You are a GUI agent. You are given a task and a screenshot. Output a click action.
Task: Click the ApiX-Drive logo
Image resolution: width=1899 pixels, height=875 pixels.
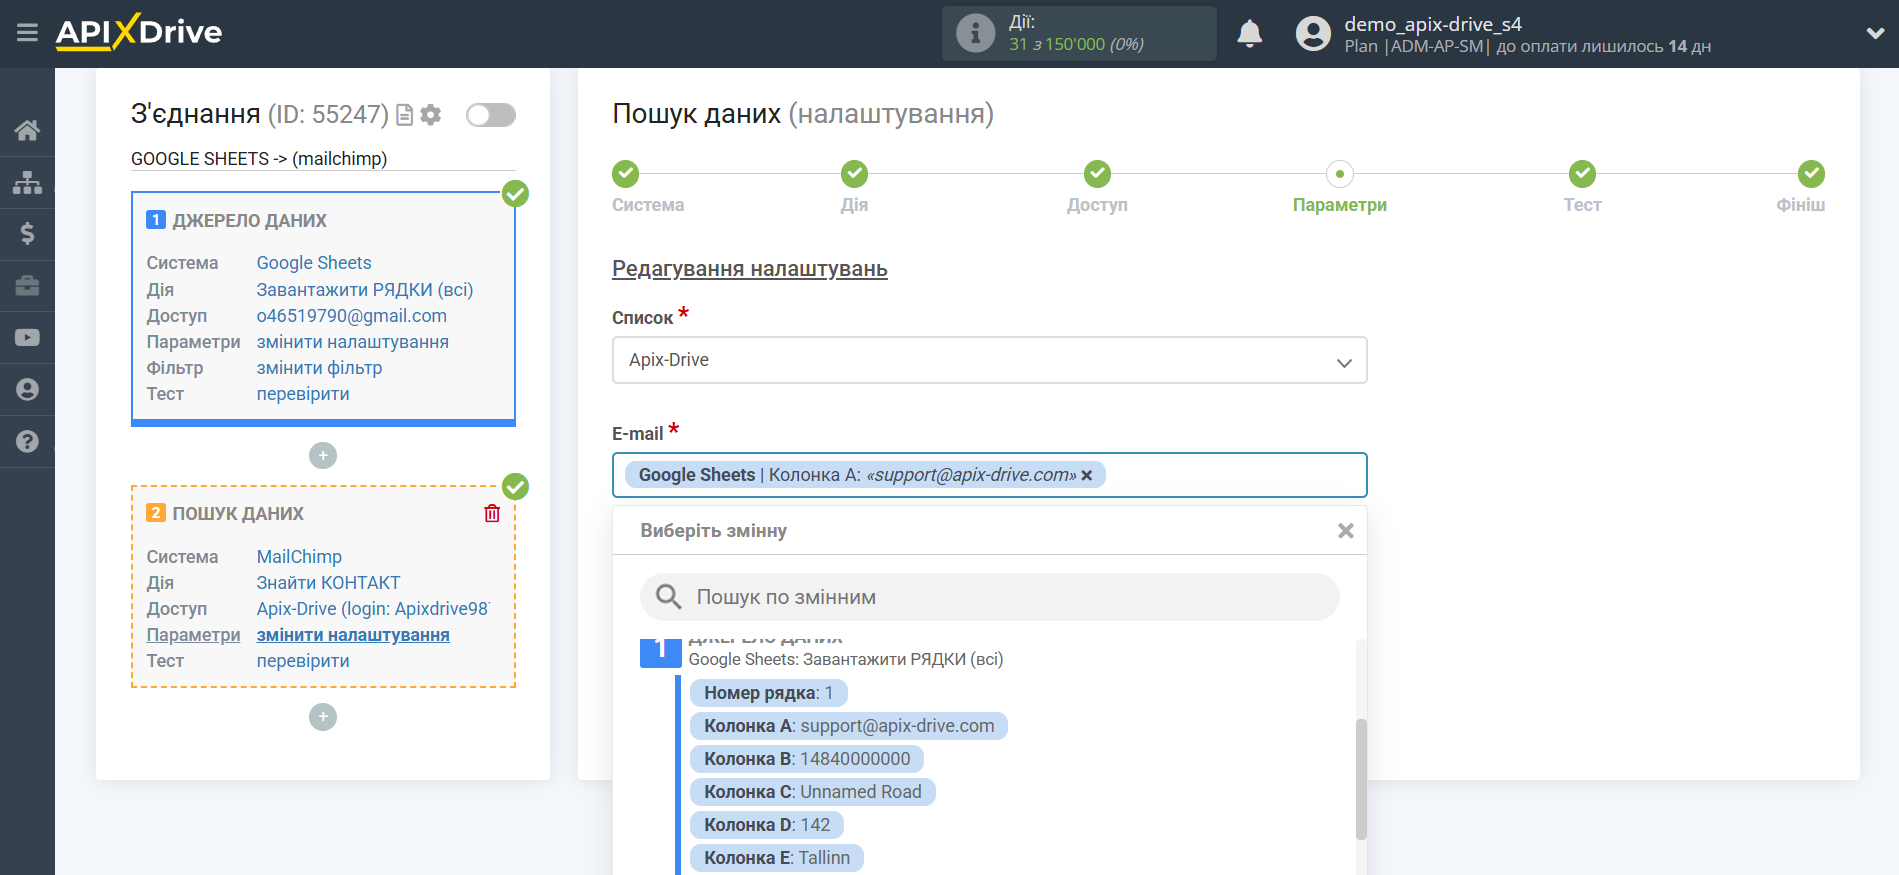coord(139,32)
